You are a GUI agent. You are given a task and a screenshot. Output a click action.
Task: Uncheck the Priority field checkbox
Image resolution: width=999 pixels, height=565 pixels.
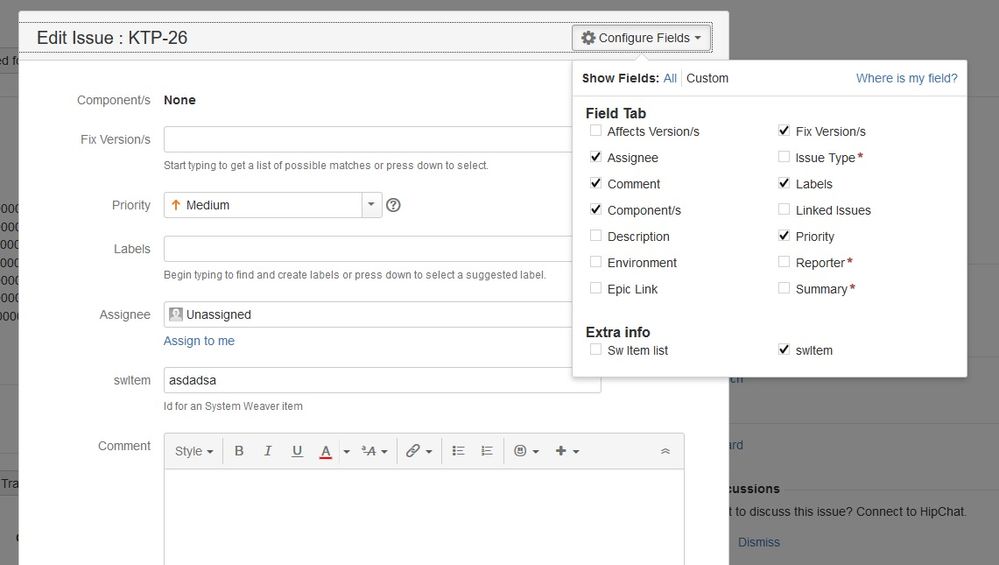(x=784, y=236)
